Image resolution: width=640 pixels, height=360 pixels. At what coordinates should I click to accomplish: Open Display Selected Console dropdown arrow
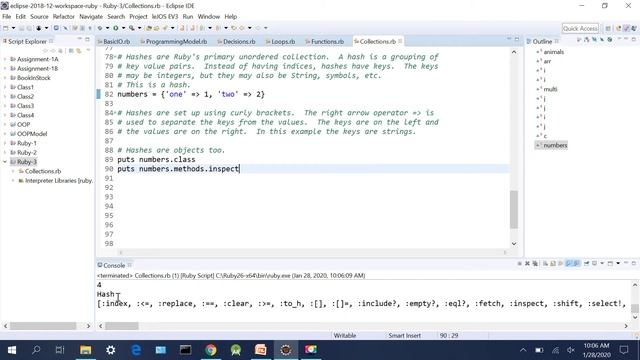click(x=602, y=264)
